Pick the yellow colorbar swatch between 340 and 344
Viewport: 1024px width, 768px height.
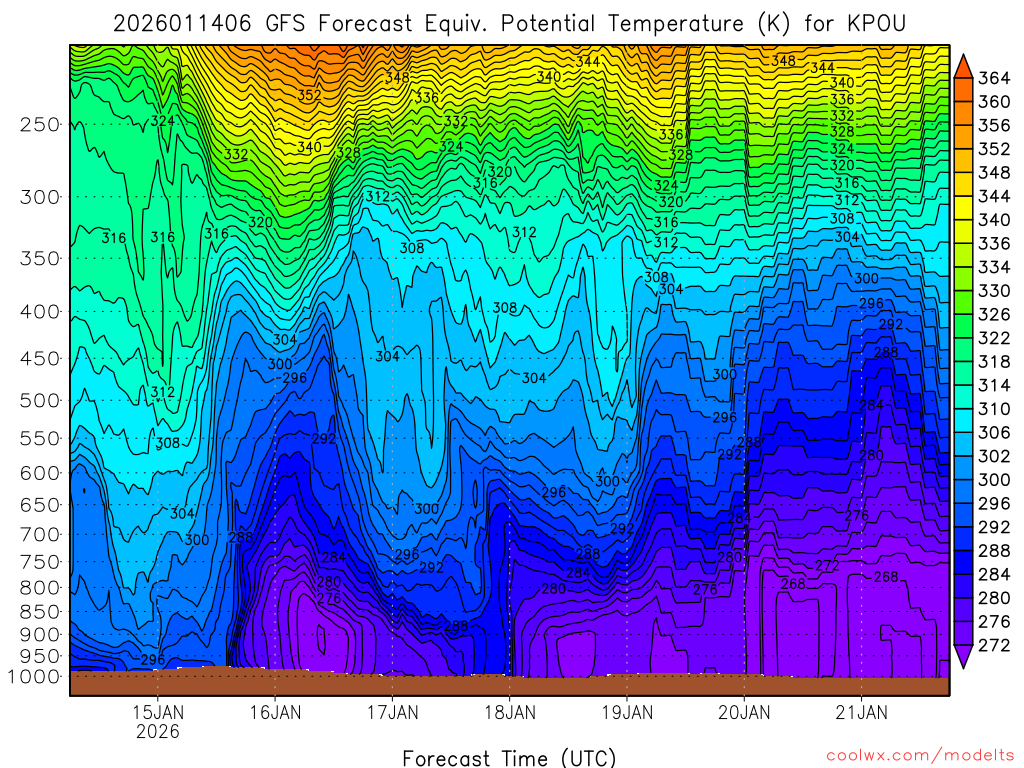[x=963, y=208]
